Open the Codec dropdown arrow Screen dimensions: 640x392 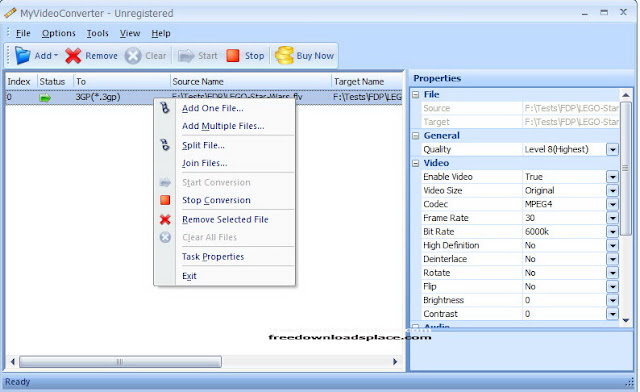[x=612, y=204]
